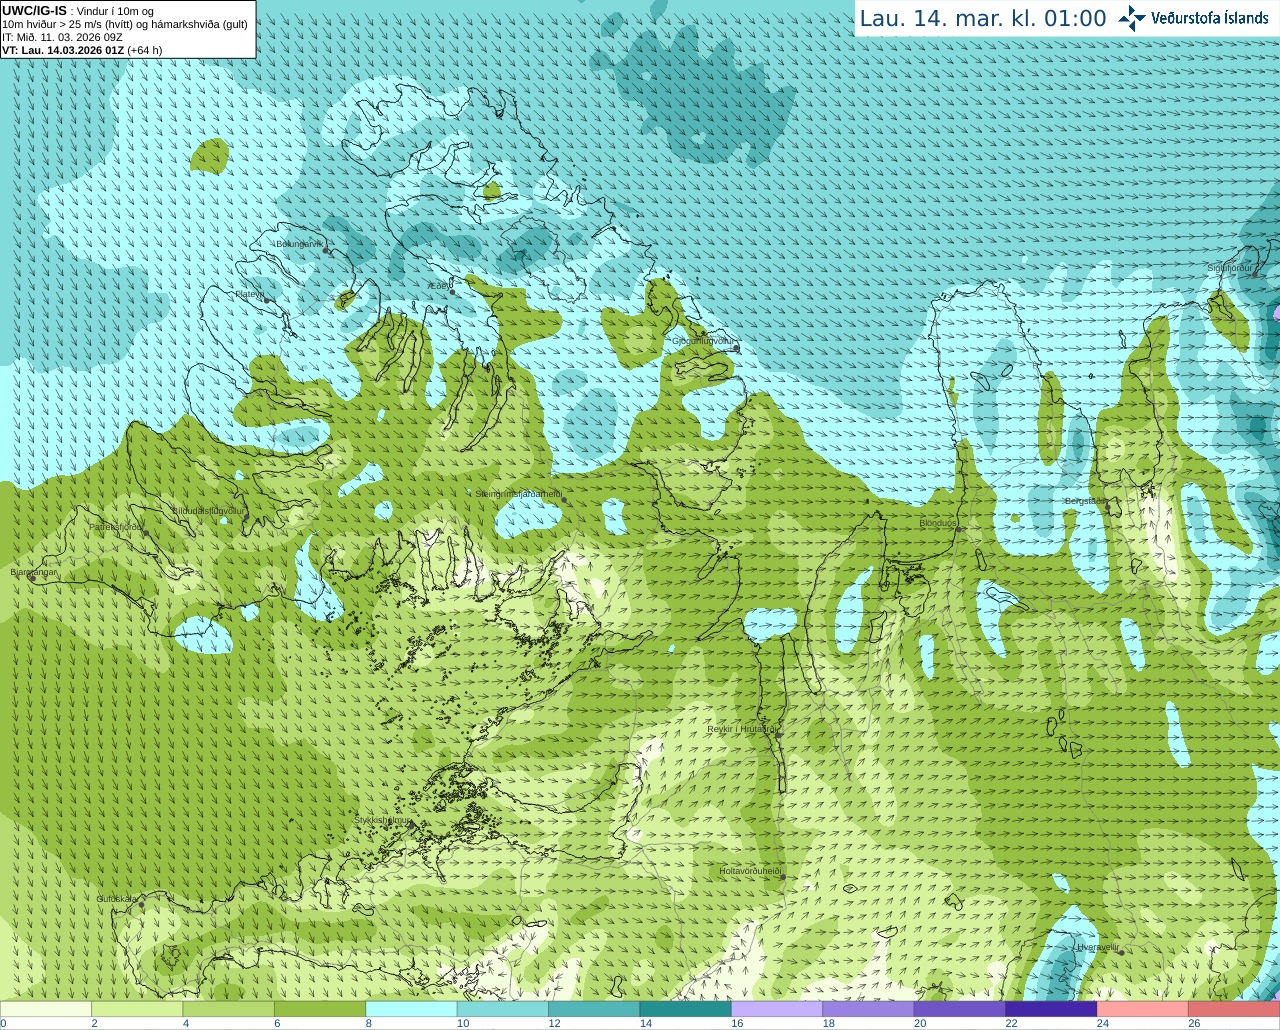Click the legend scale value 20
The height and width of the screenshot is (1030, 1280).
(x=920, y=1024)
